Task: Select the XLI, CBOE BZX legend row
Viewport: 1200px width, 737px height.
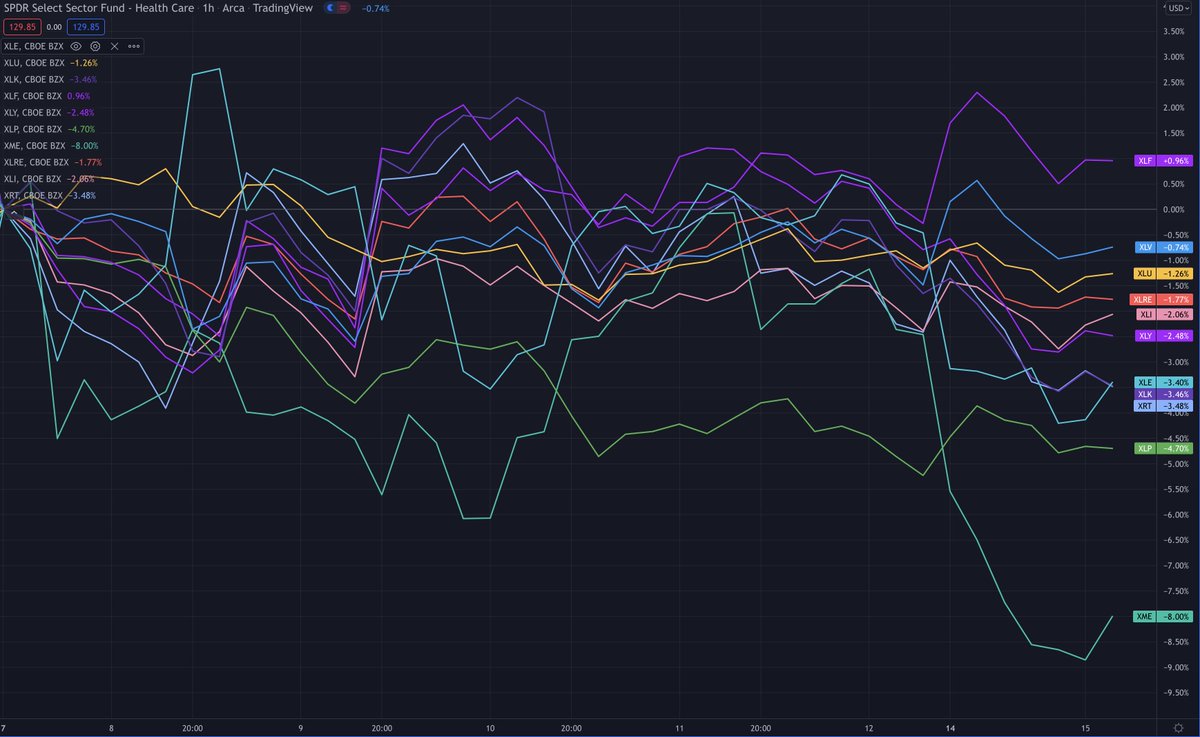Action: pos(49,179)
